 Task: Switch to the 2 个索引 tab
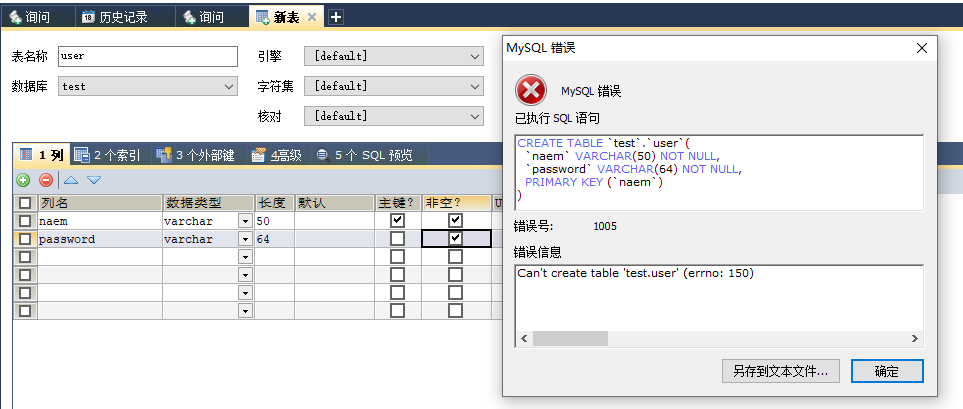click(108, 155)
